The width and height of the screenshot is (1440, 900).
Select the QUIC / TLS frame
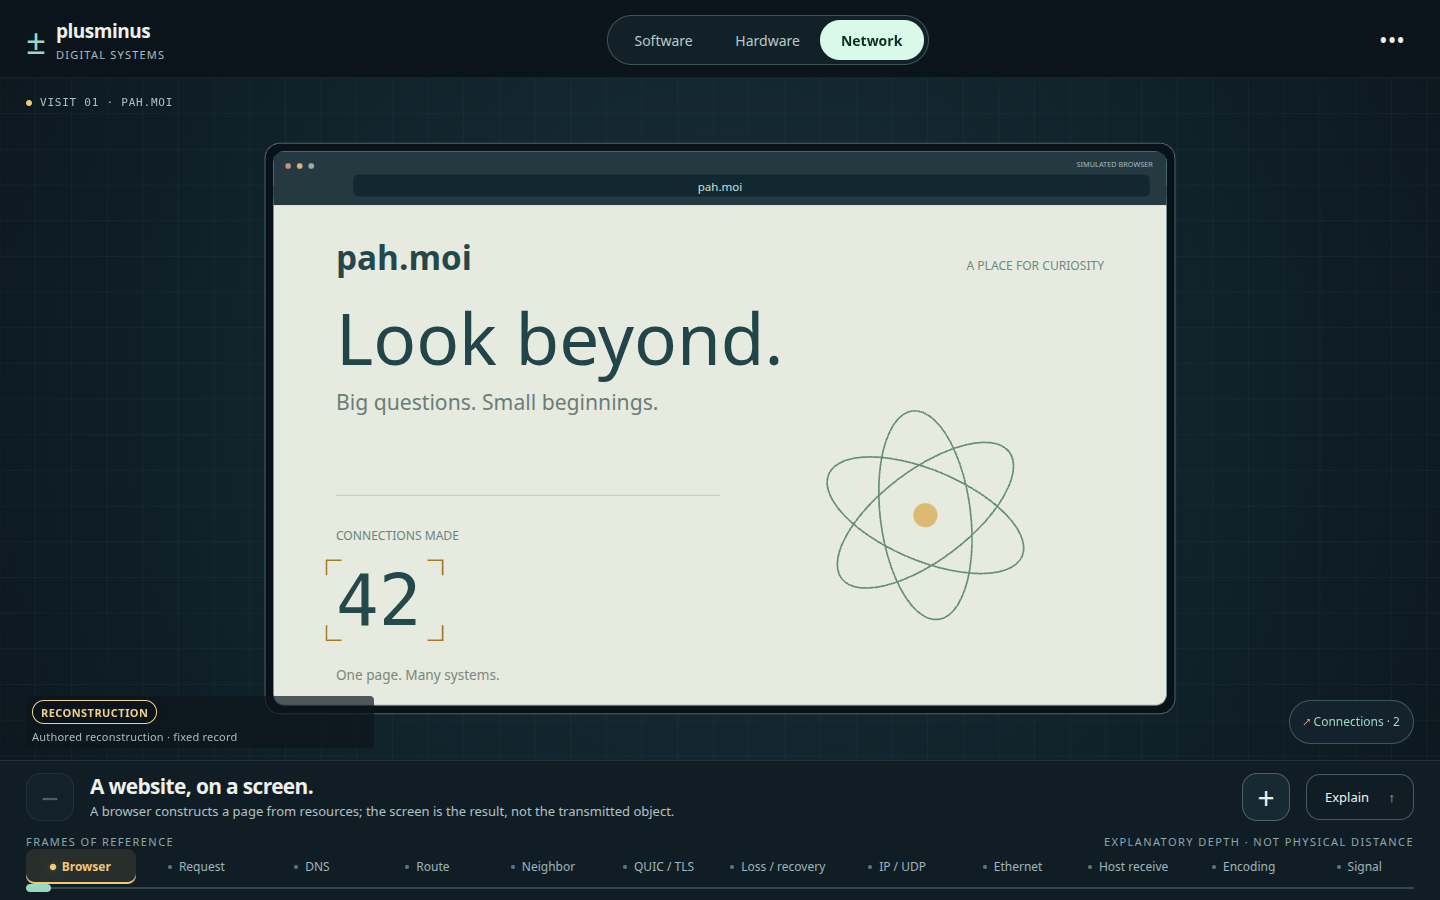pyautogui.click(x=658, y=867)
